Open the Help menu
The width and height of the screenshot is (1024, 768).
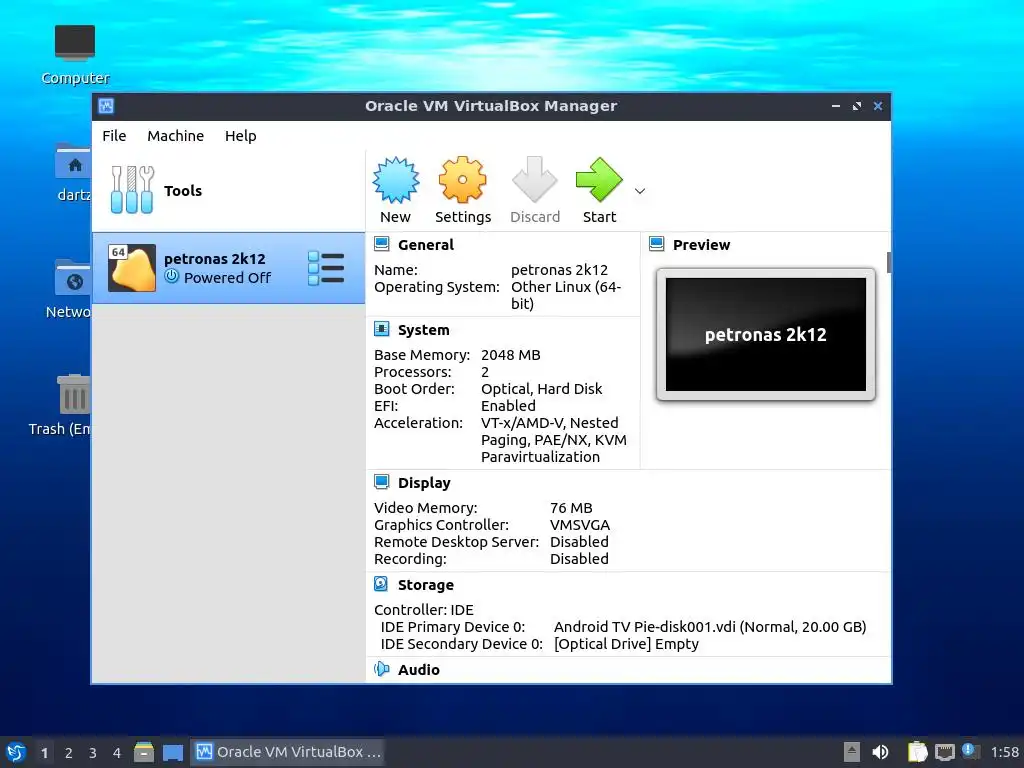240,136
